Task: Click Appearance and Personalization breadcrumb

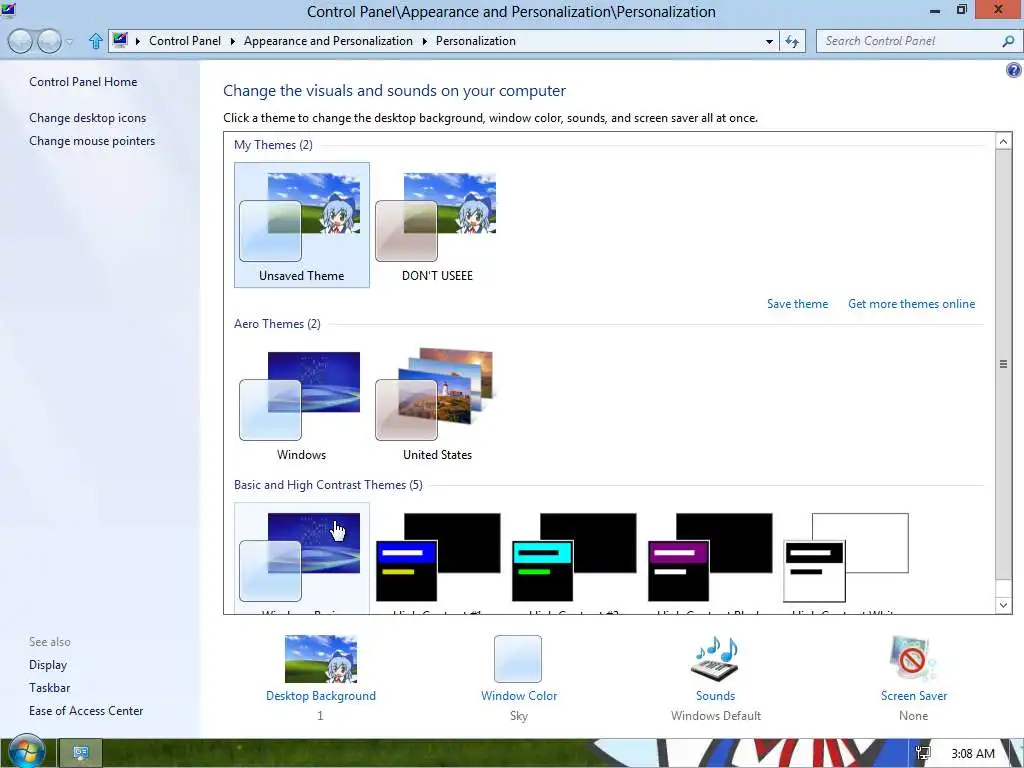Action: click(328, 40)
